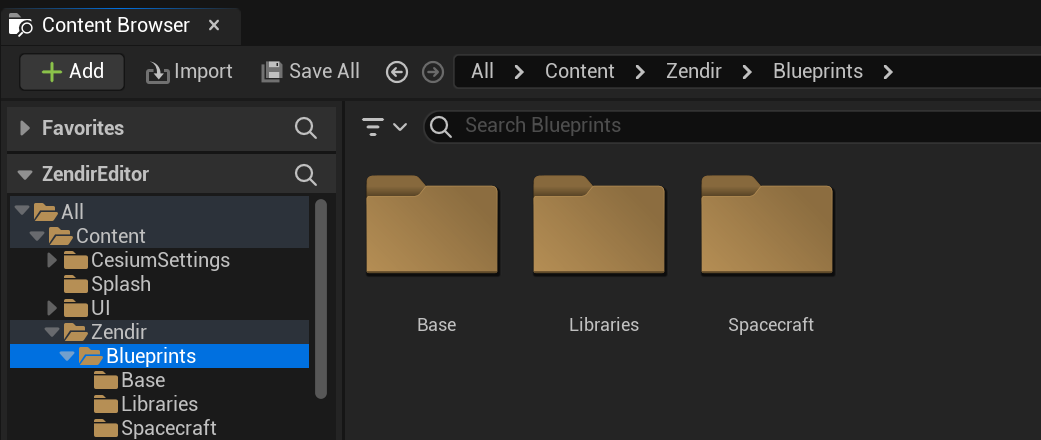
Task: Open the Libraries folder icon
Action: click(599, 226)
